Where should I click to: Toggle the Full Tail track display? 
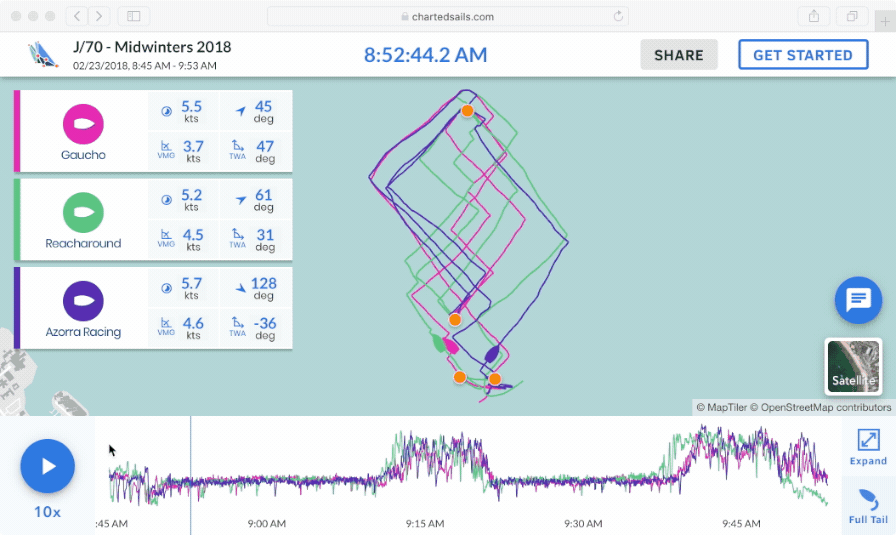point(867,505)
